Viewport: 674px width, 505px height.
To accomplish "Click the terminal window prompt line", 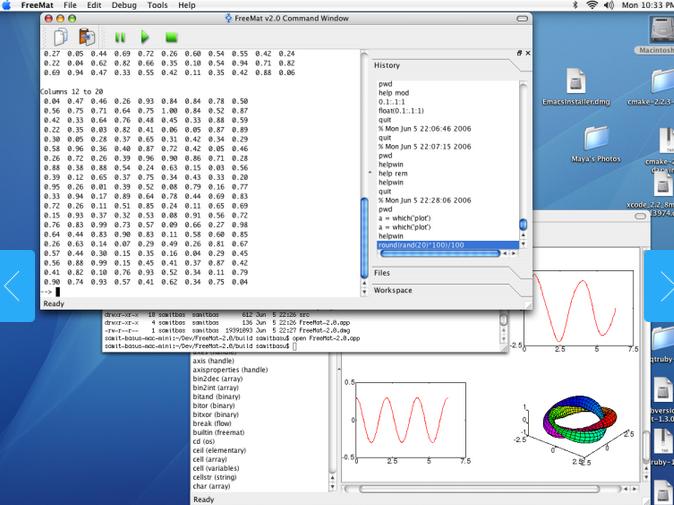I will point(200,346).
